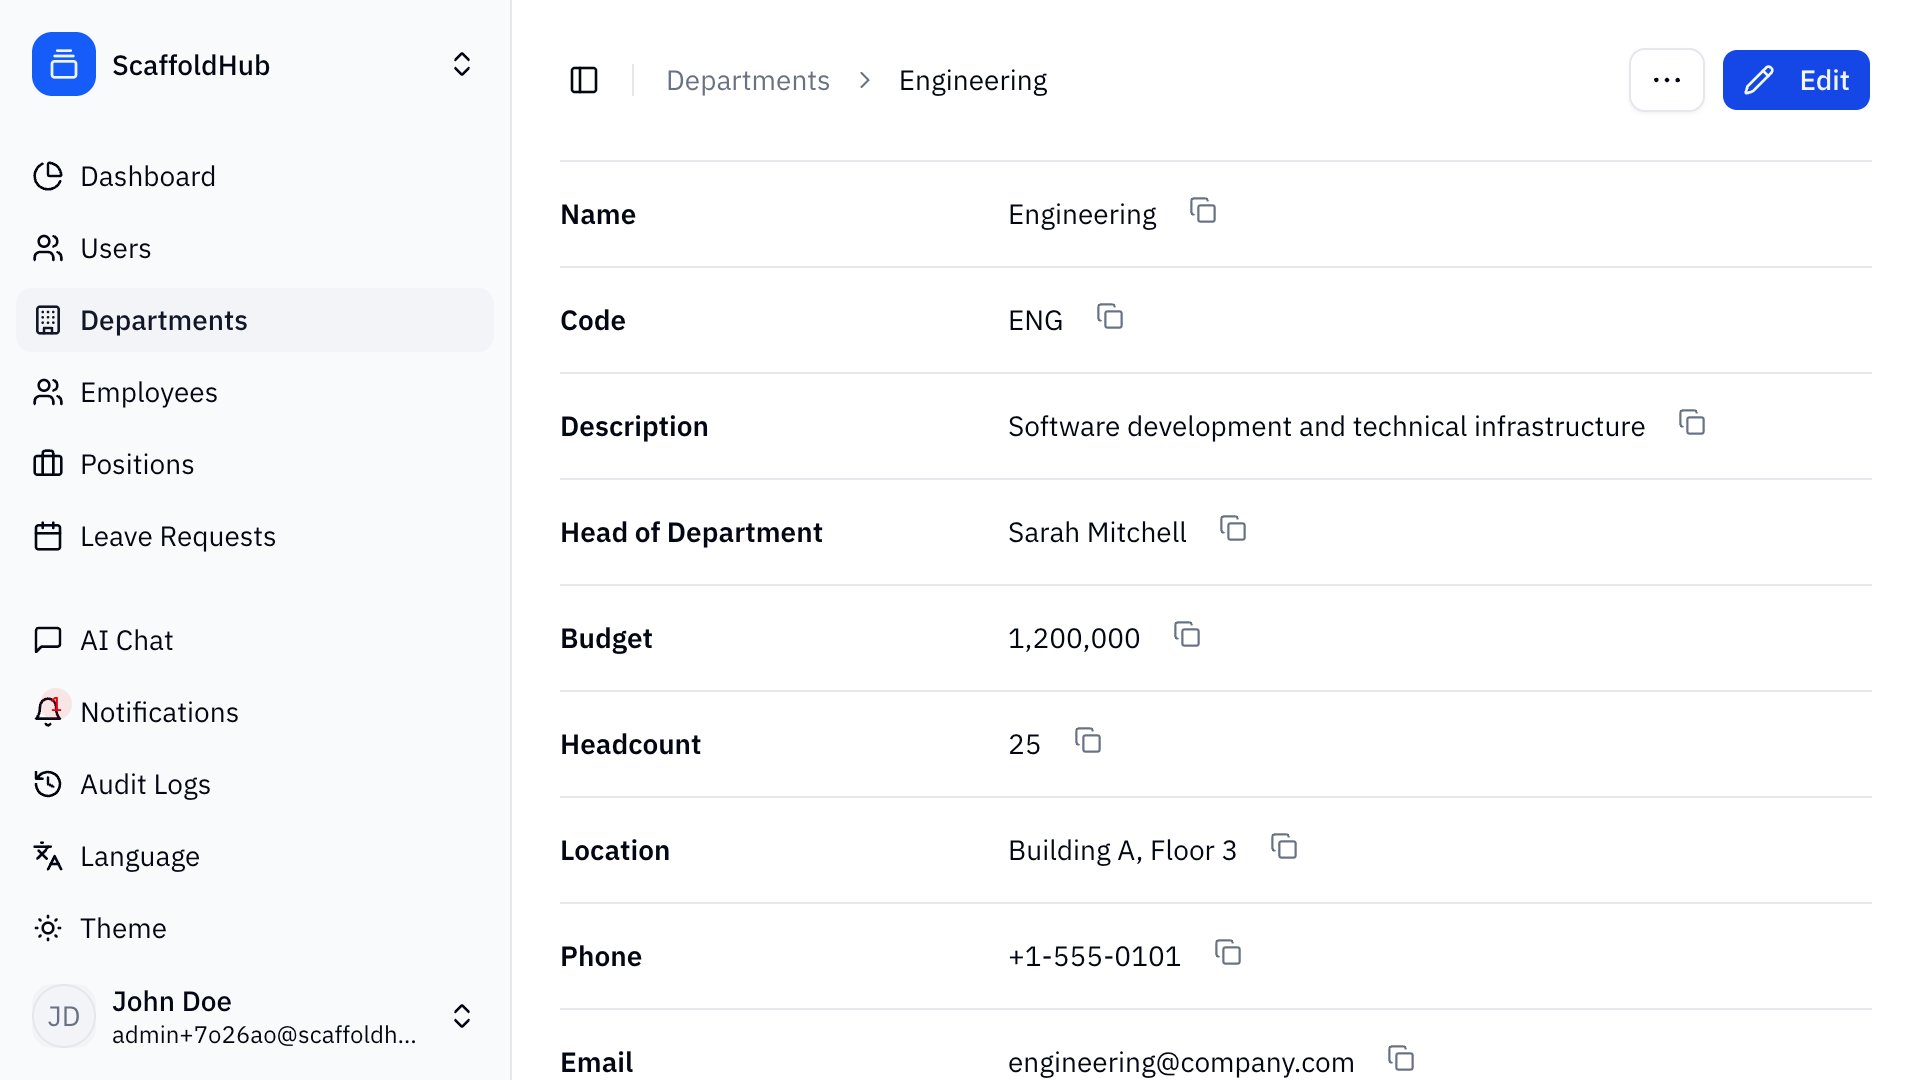Viewport: 1920px width, 1080px height.
Task: Navigate to Departments breadcrumb
Action: point(748,79)
